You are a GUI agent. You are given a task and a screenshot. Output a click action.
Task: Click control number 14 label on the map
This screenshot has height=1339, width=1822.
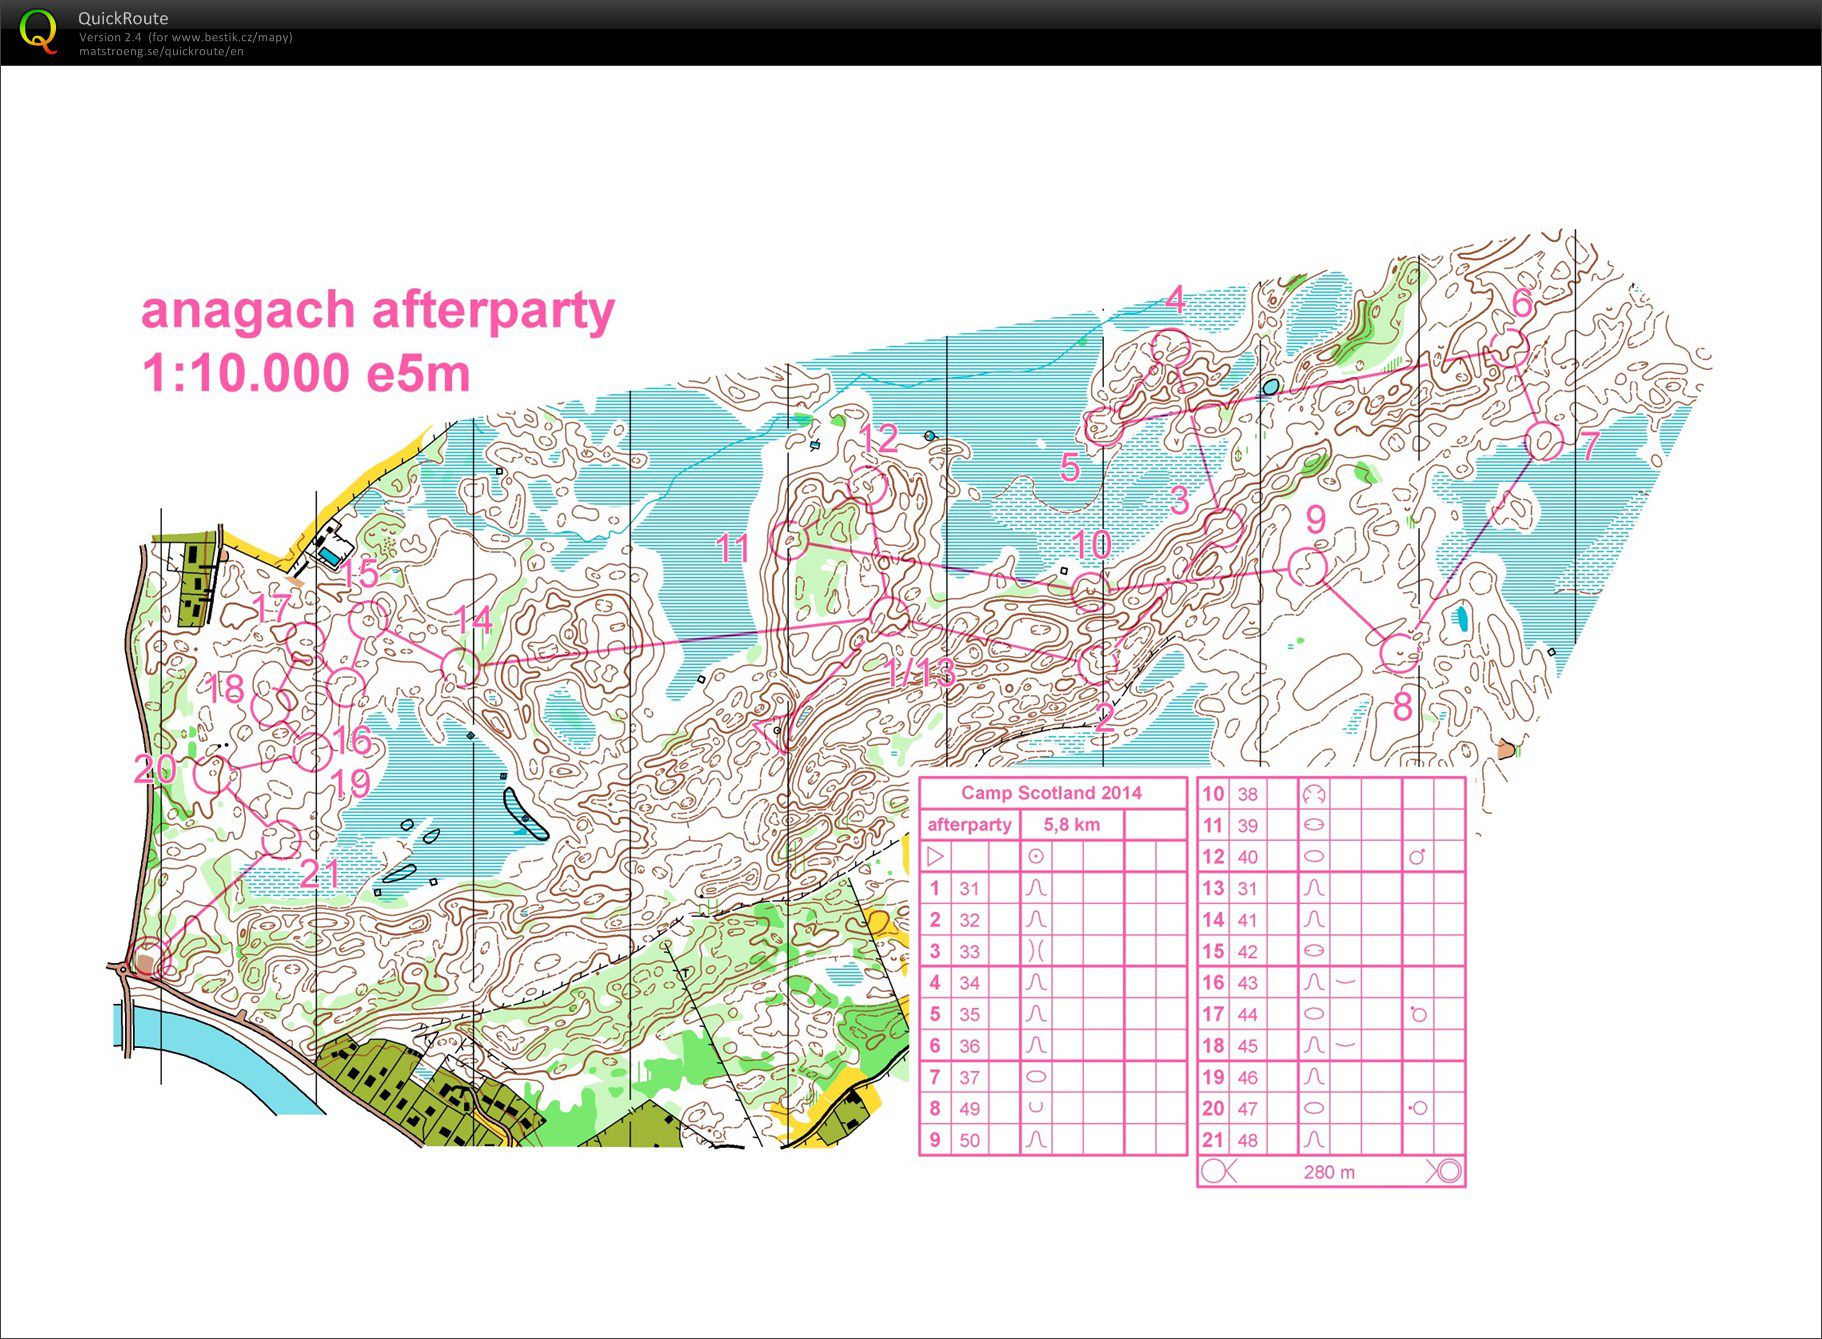click(x=473, y=620)
